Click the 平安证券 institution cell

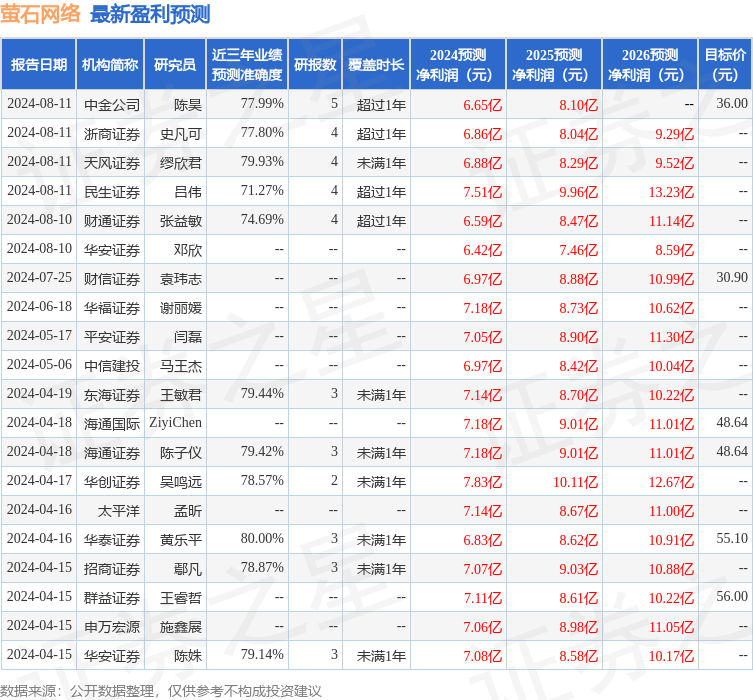click(112, 337)
